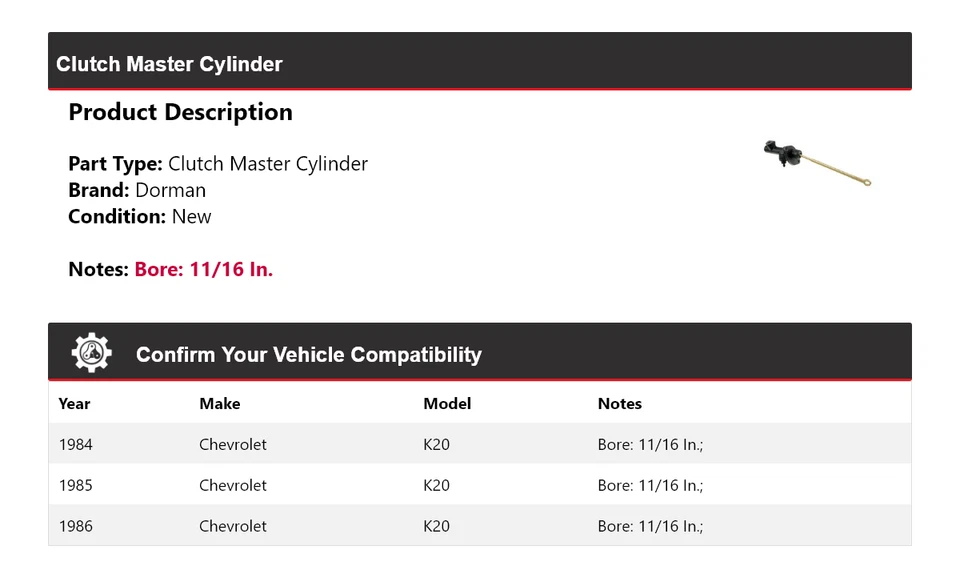Select the 1985 year cell
960x578 pixels.
coord(75,485)
